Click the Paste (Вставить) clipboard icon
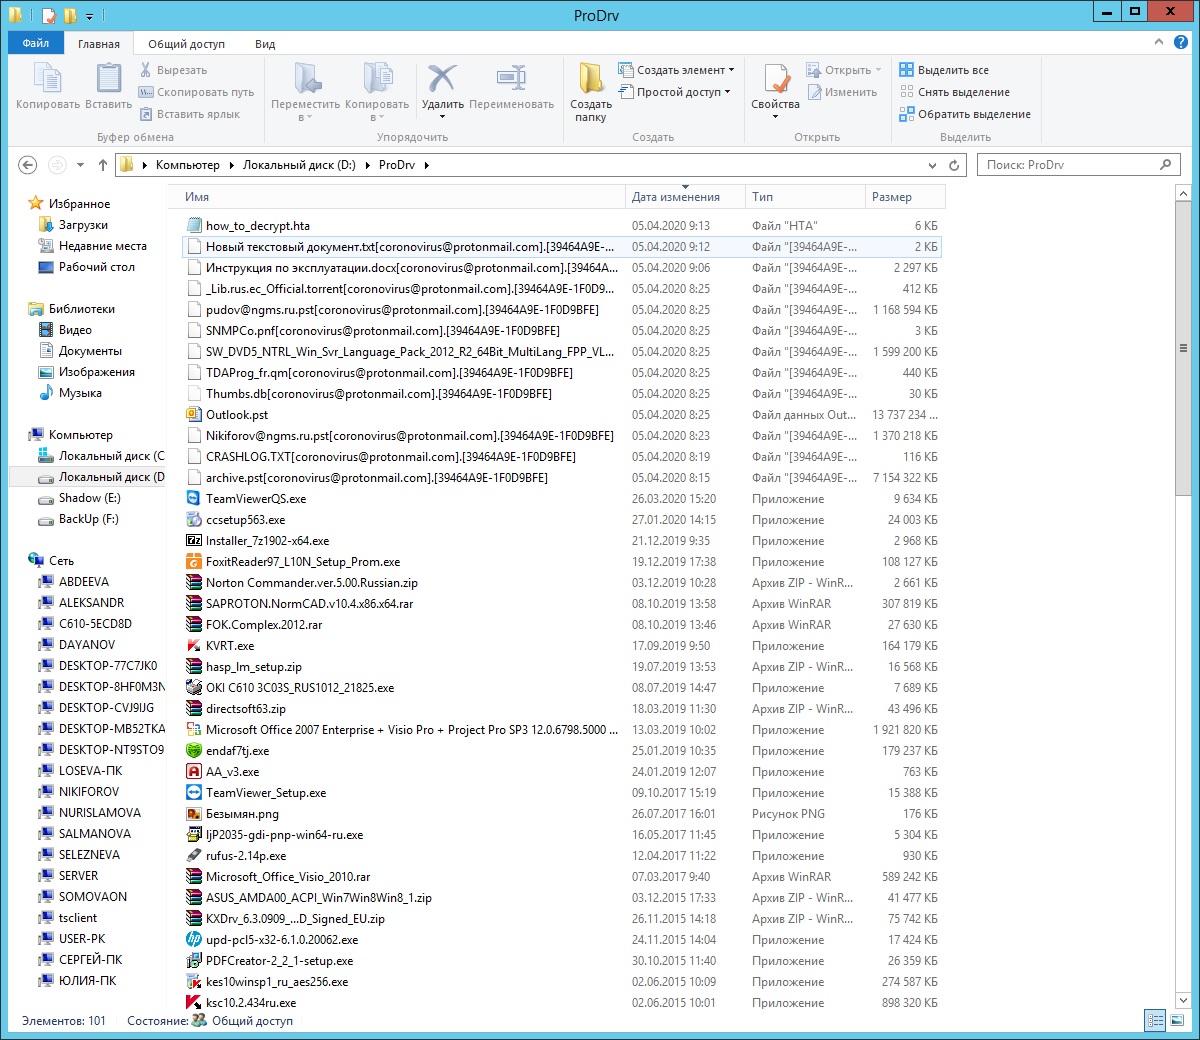Image resolution: width=1200 pixels, height=1040 pixels. (109, 80)
